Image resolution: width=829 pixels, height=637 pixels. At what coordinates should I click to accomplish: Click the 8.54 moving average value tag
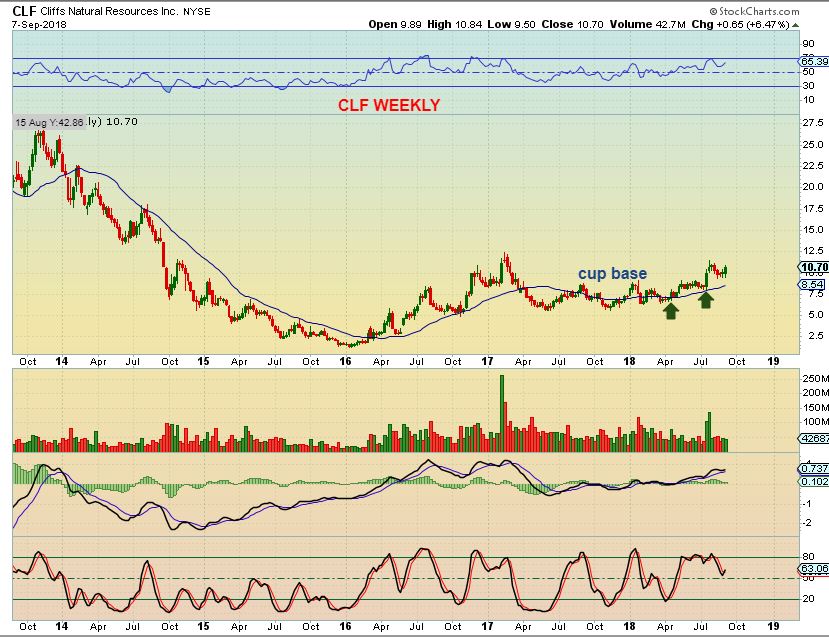[x=812, y=284]
